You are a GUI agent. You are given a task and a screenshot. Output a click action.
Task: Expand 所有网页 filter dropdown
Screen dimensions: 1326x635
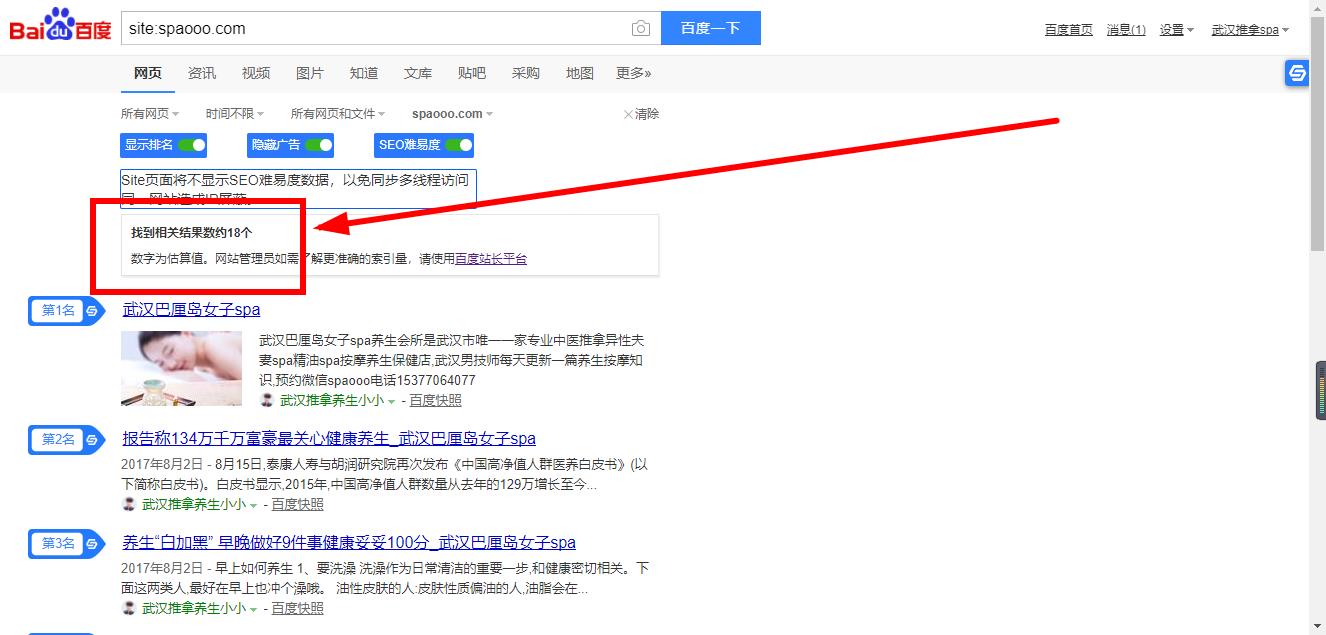click(150, 114)
